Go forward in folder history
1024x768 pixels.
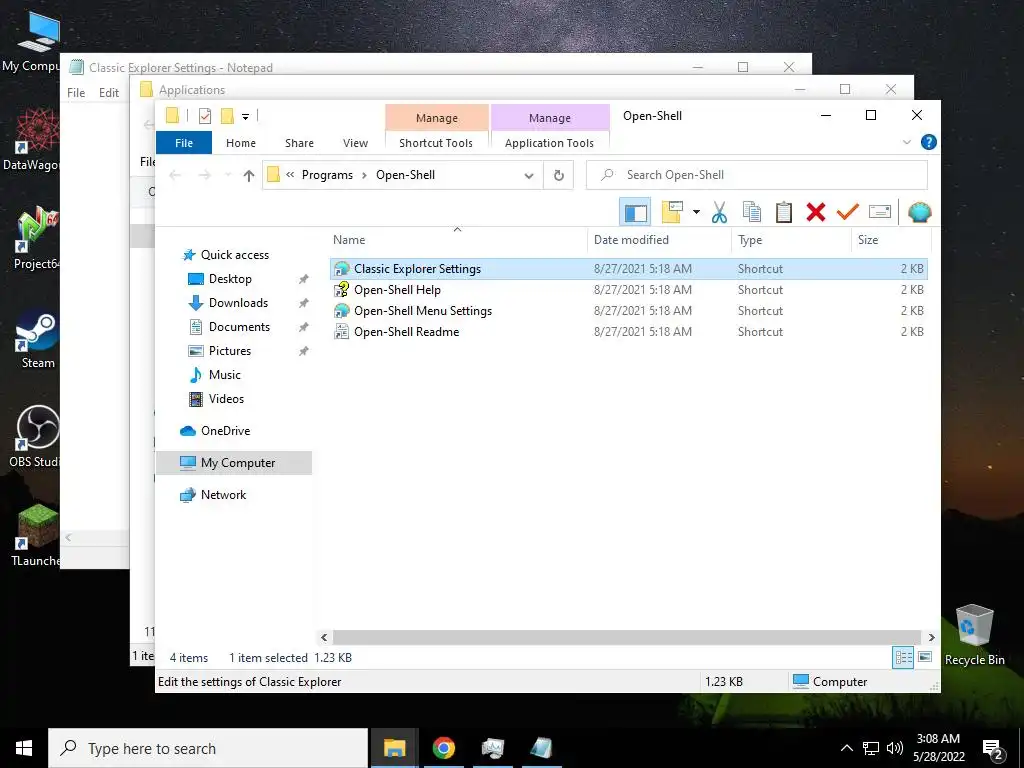click(x=204, y=175)
